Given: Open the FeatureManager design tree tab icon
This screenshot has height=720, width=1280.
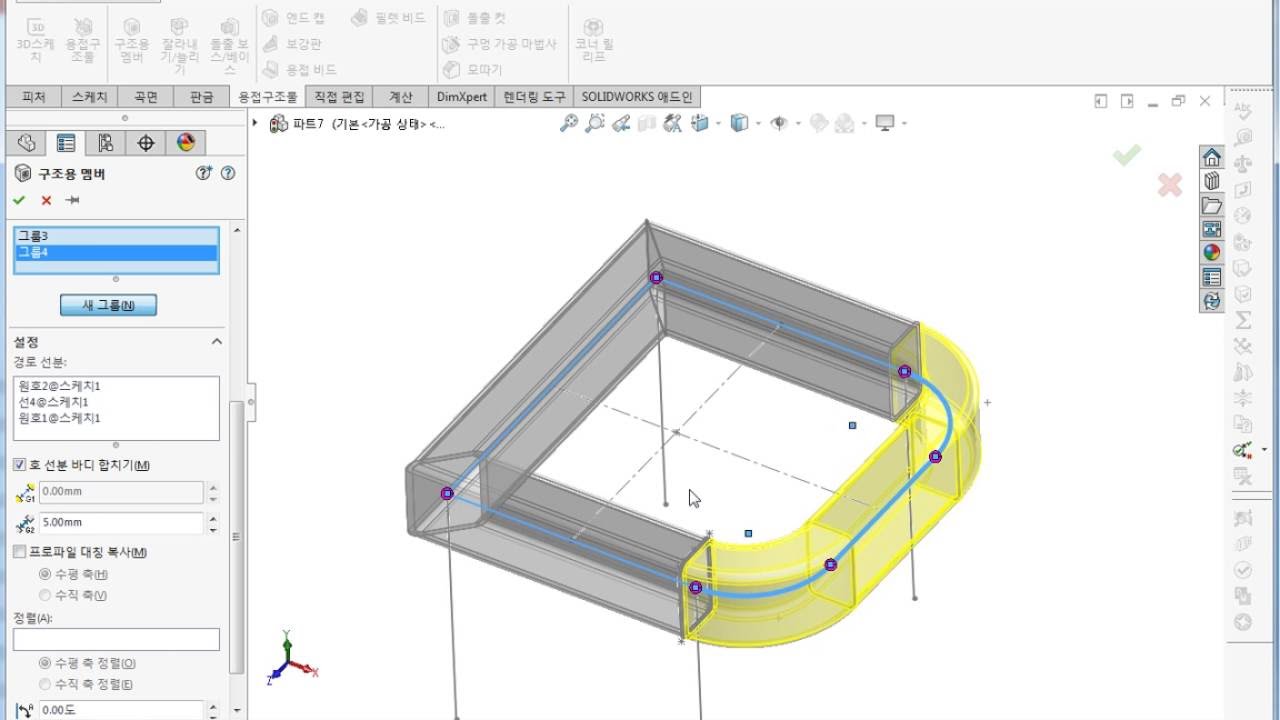Looking at the screenshot, I should coord(26,143).
